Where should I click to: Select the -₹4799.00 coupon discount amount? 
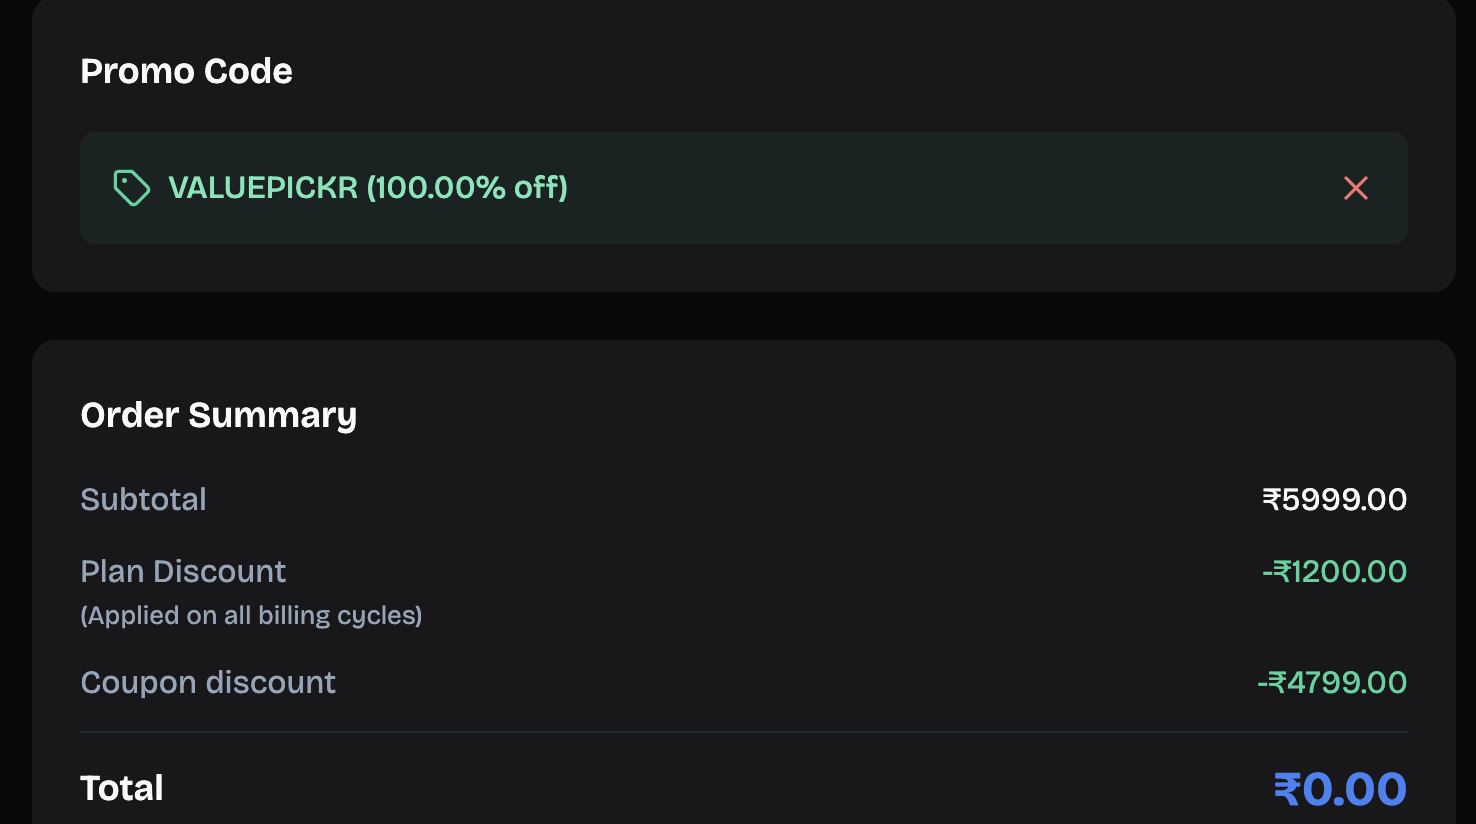[1332, 682]
